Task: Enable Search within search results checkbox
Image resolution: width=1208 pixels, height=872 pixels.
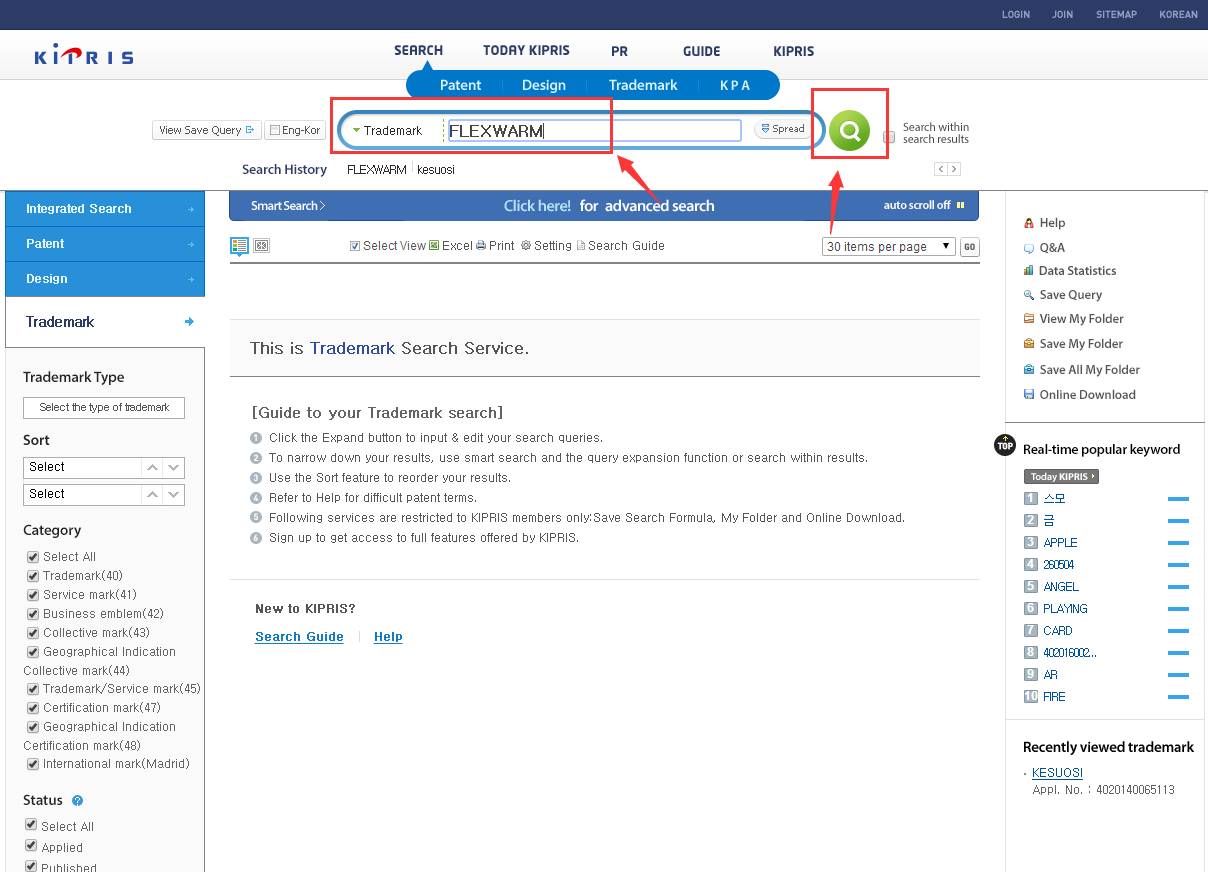Action: click(889, 137)
